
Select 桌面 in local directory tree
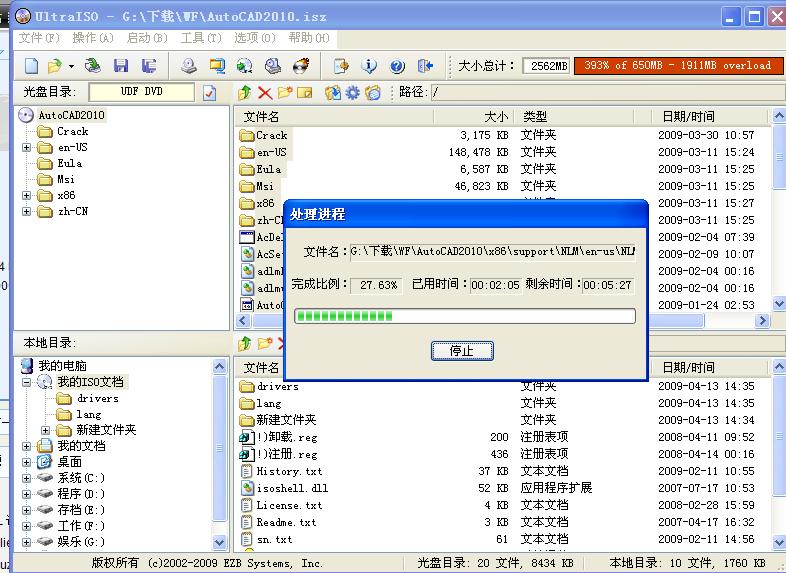point(69,462)
